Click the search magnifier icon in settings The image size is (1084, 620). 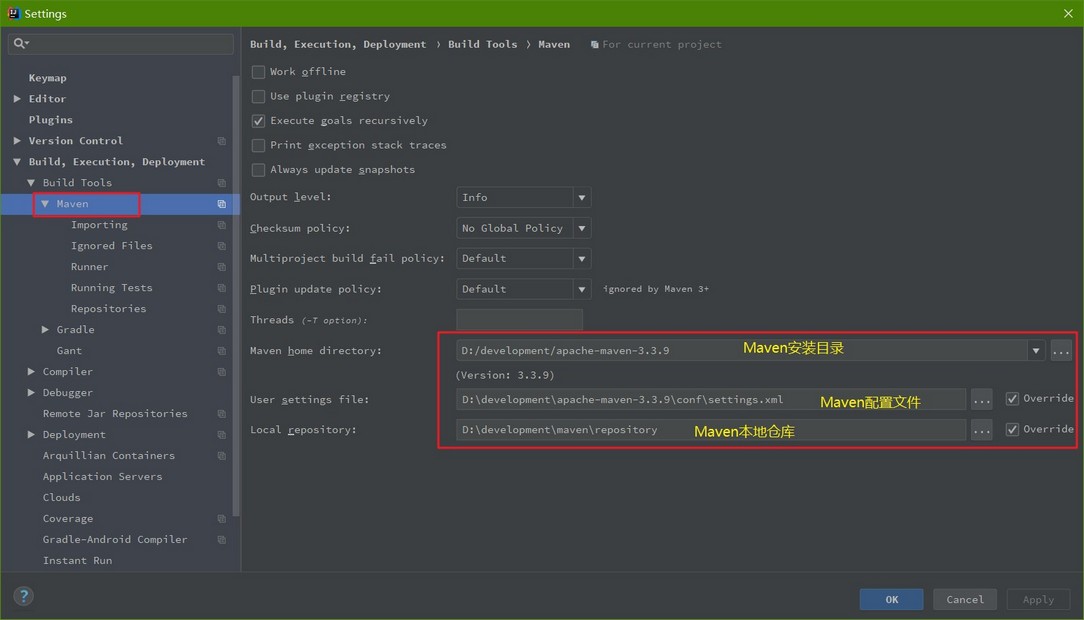point(20,44)
